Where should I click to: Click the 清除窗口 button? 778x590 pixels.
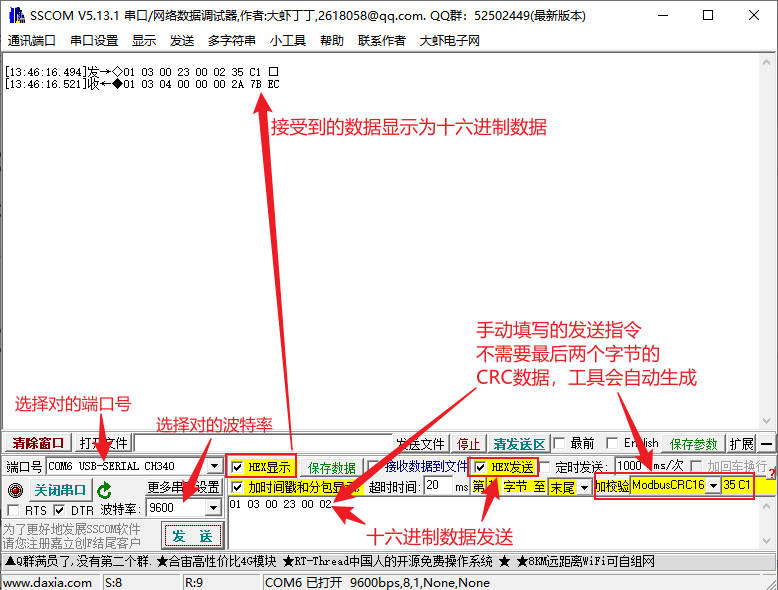point(38,443)
